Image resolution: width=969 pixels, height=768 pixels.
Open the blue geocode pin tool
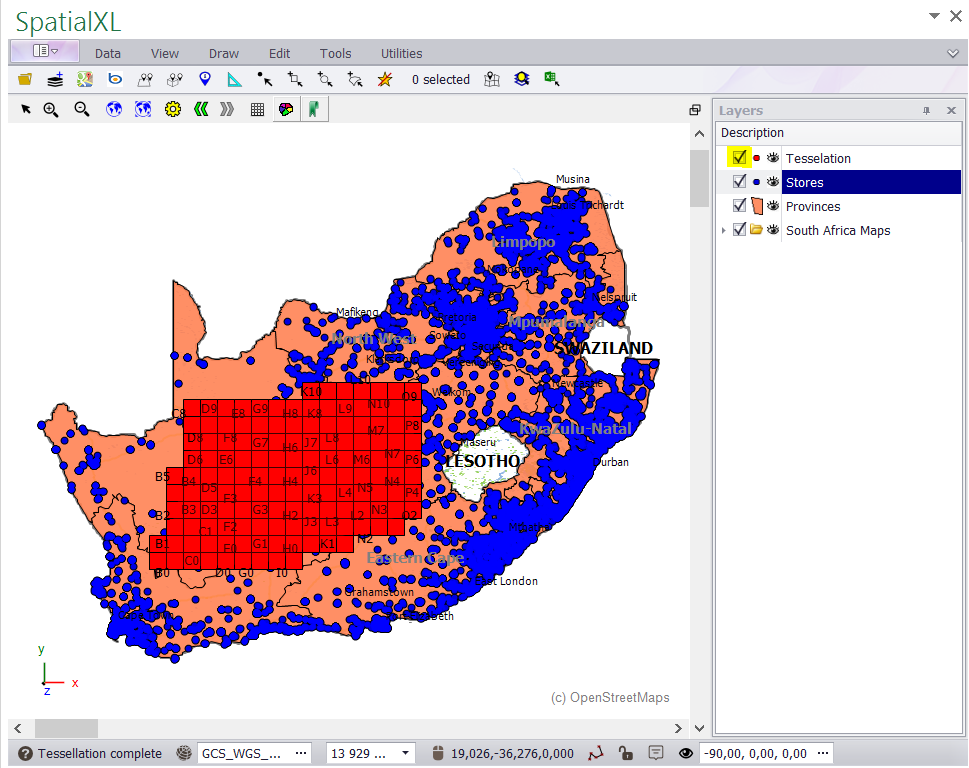[x=205, y=79]
